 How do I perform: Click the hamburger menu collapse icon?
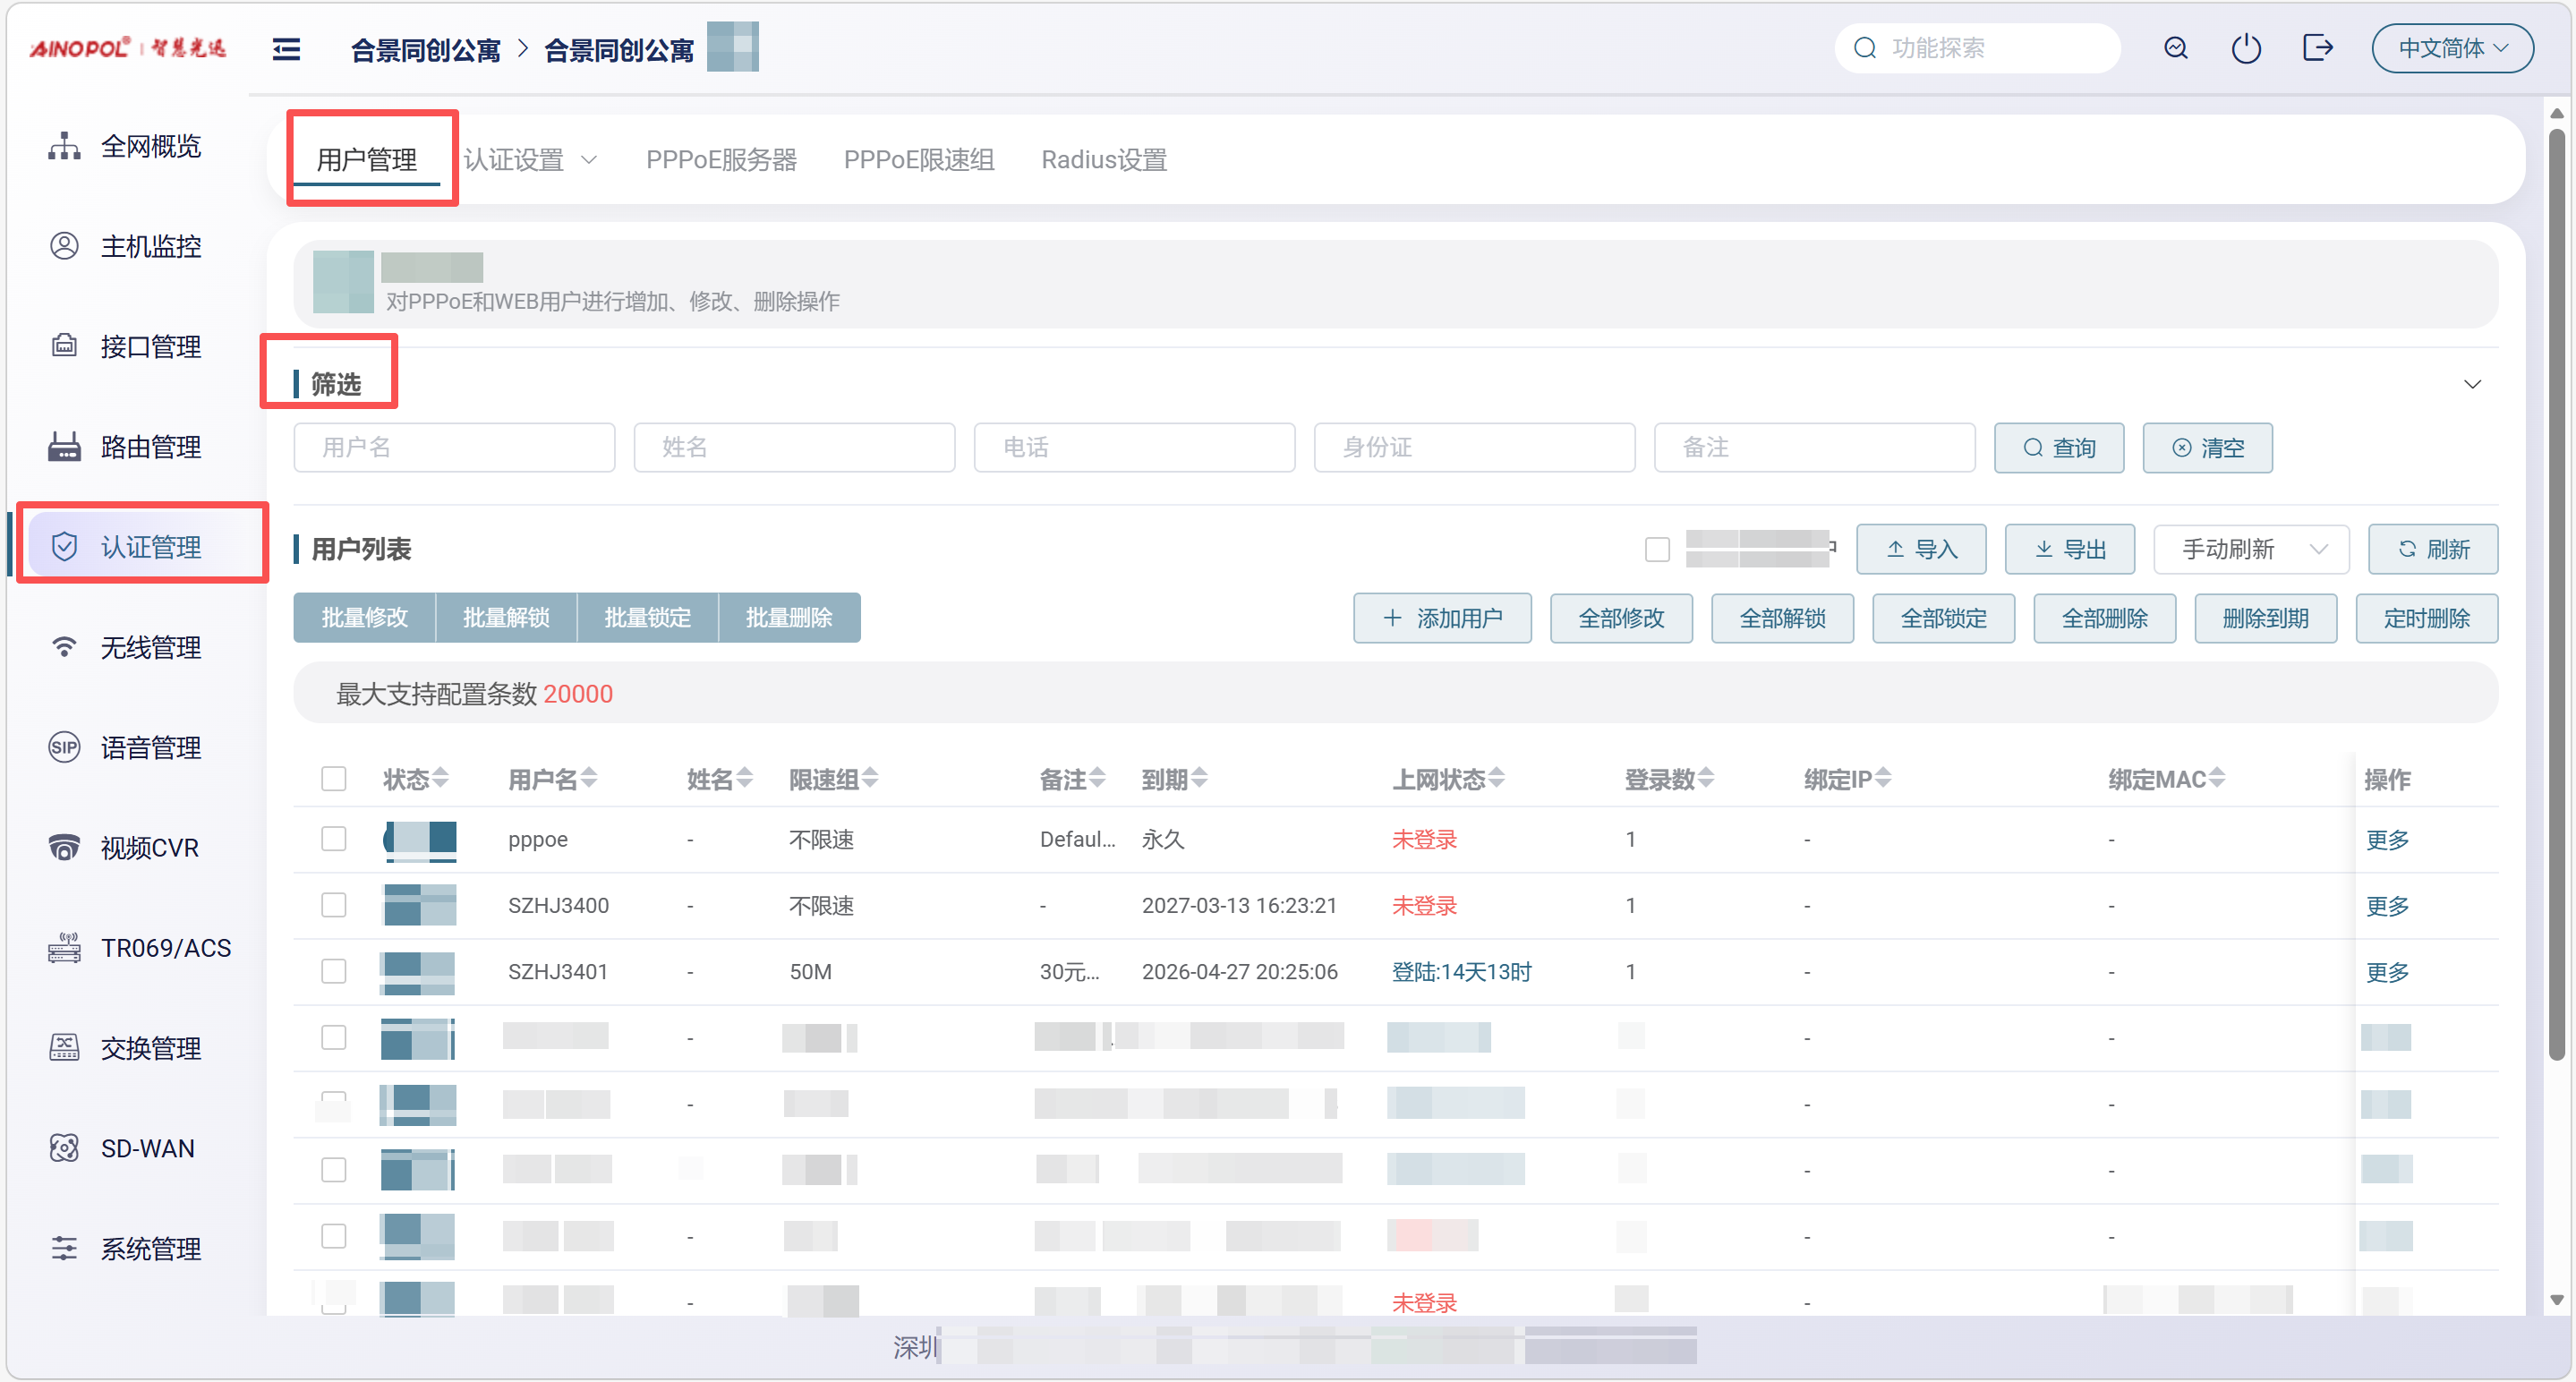pyautogui.click(x=286, y=49)
